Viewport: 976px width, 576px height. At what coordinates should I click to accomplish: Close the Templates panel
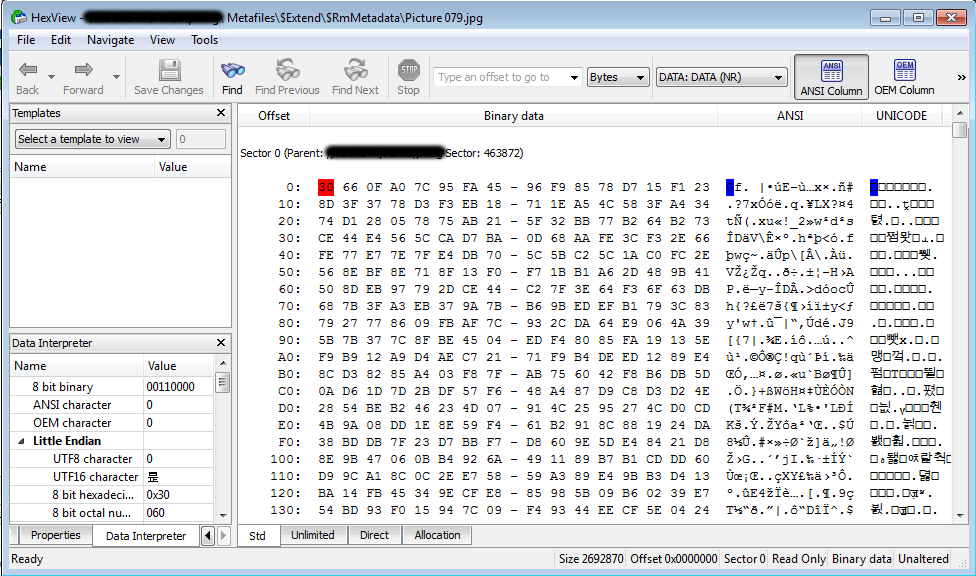221,113
